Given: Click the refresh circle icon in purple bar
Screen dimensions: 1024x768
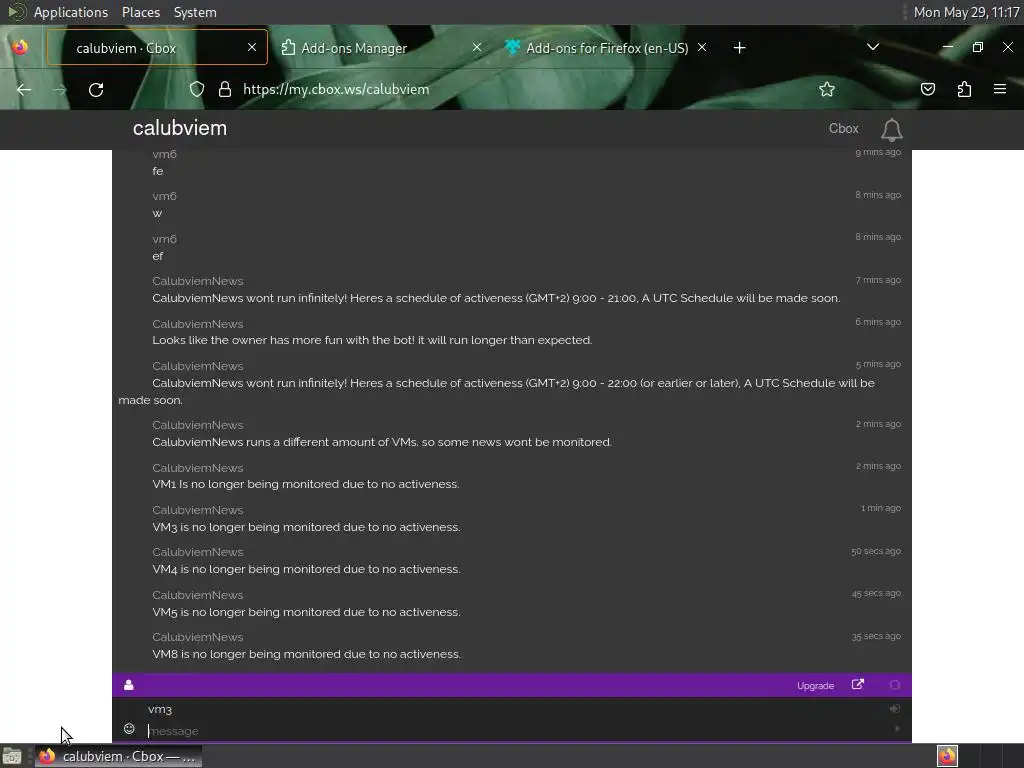Looking at the screenshot, I should (x=895, y=684).
